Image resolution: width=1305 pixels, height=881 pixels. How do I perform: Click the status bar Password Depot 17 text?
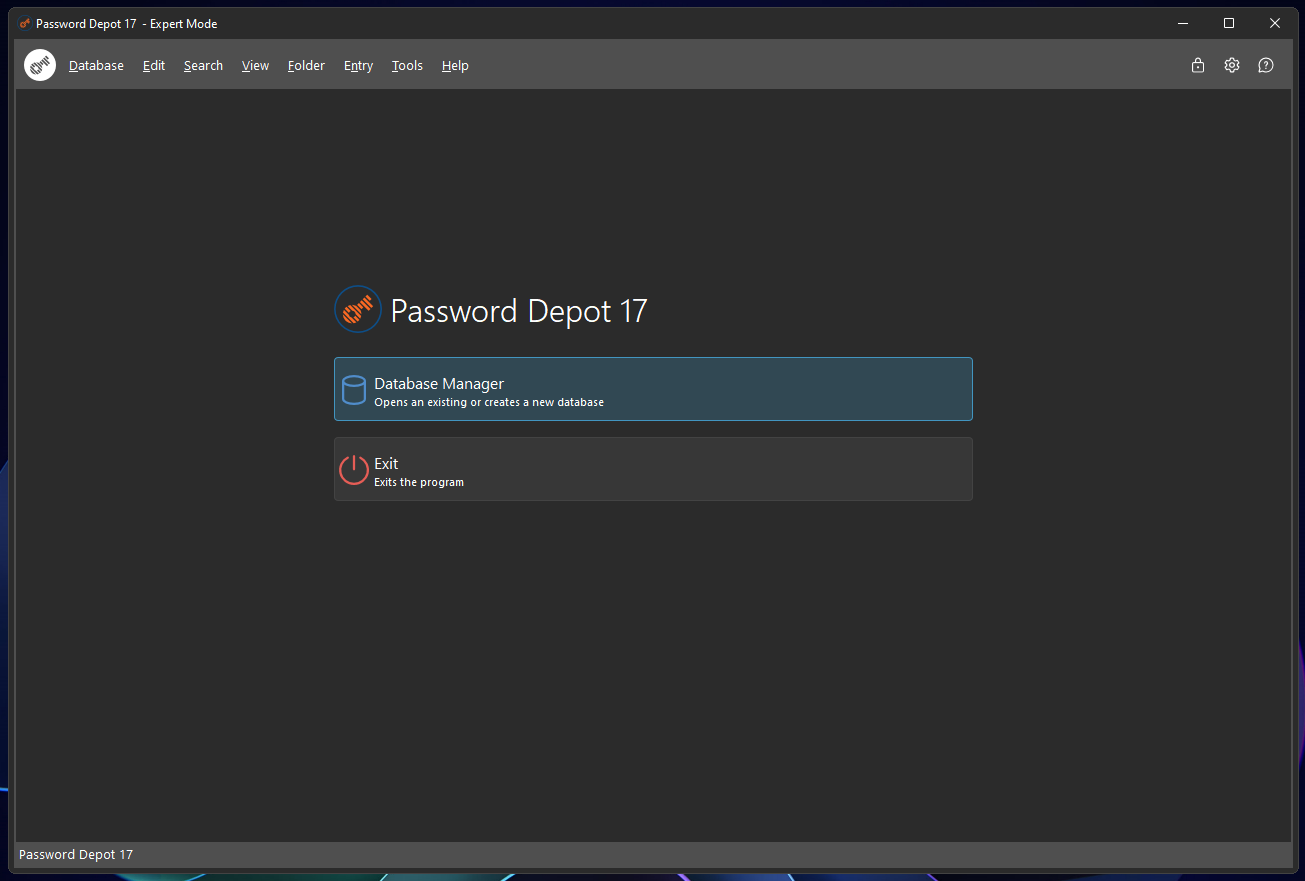(x=76, y=855)
